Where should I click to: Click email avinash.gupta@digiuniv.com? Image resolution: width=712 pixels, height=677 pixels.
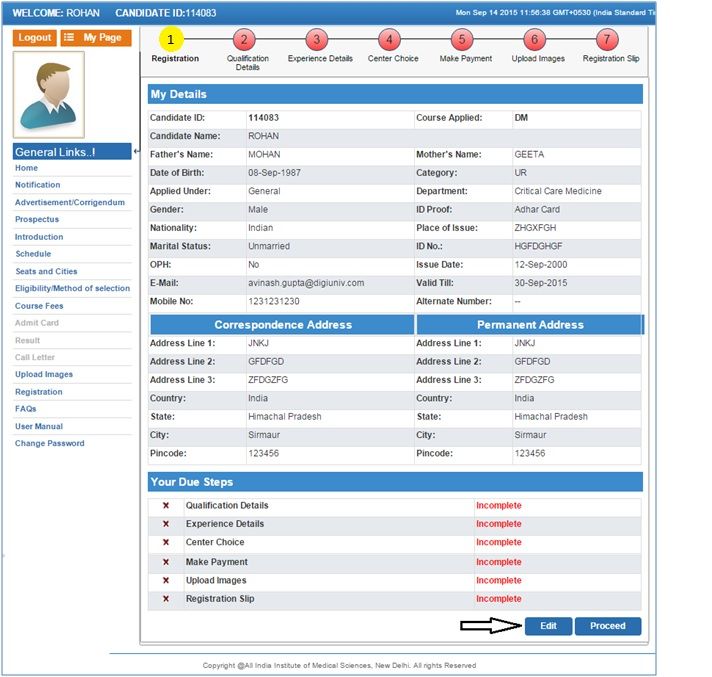tap(306, 283)
